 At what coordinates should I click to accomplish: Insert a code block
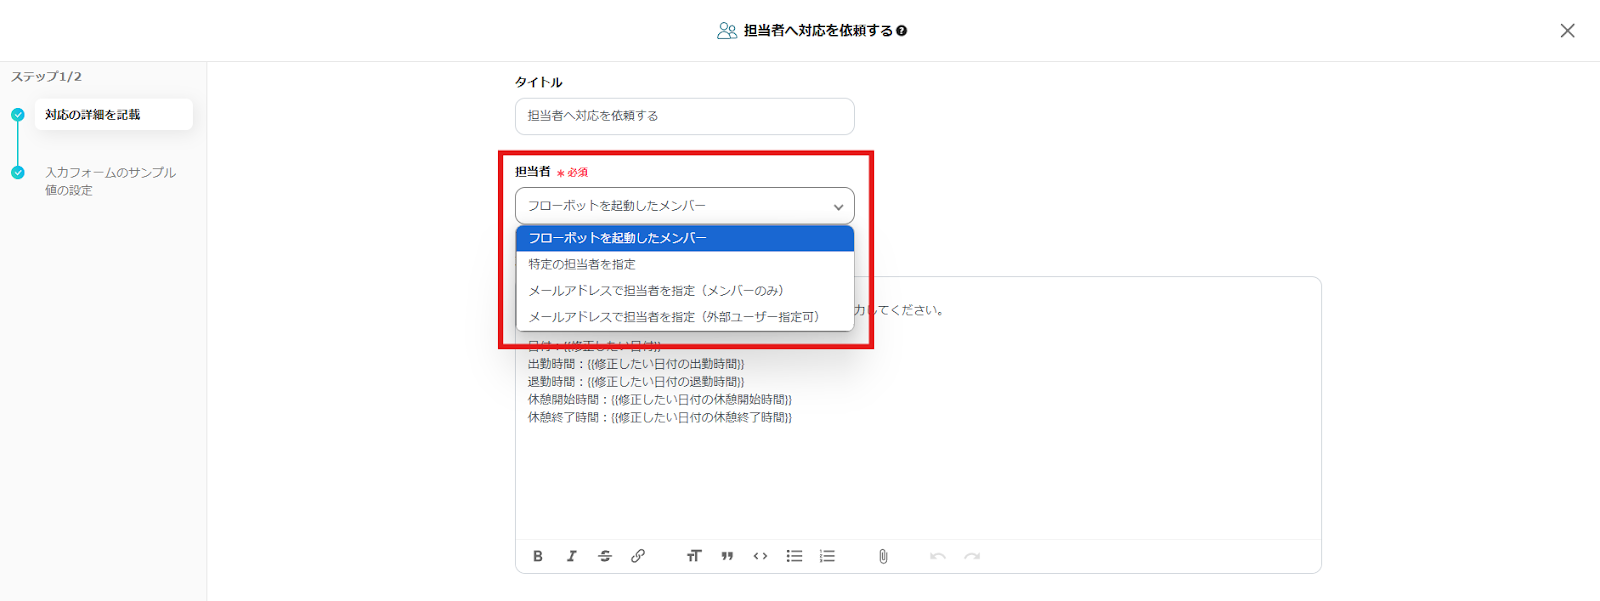761,556
